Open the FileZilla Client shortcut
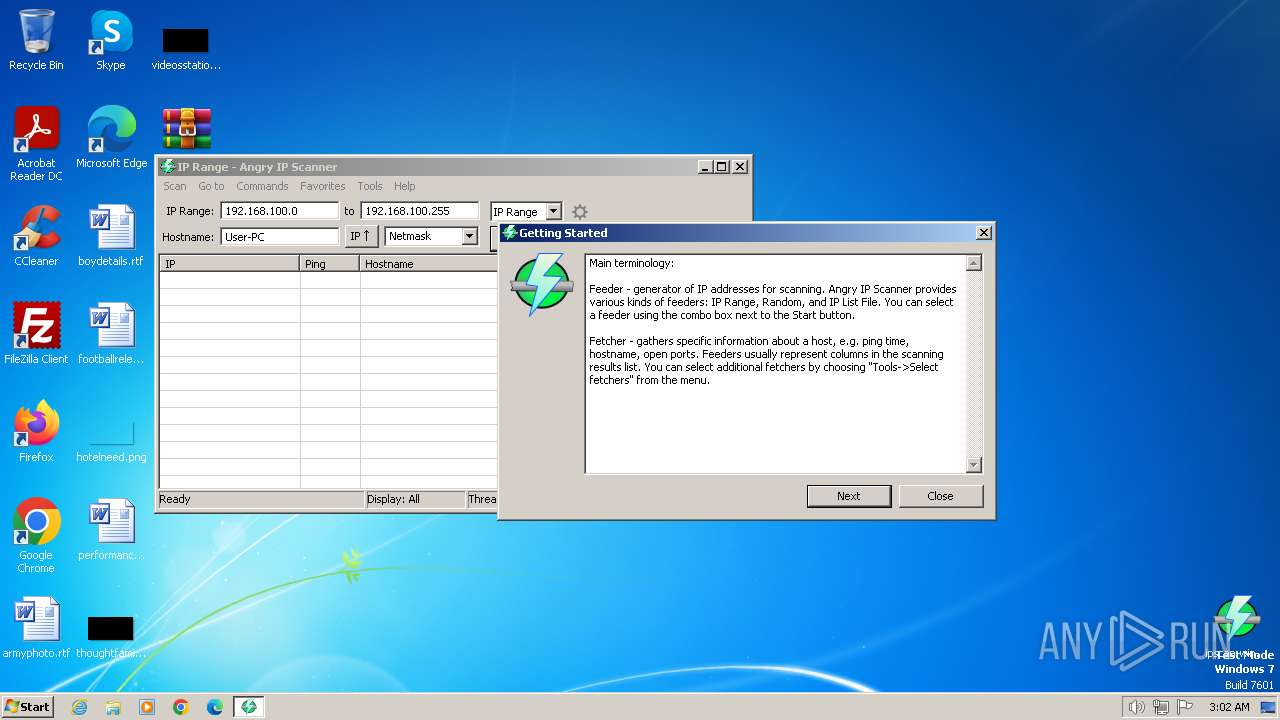 pyautogui.click(x=36, y=334)
